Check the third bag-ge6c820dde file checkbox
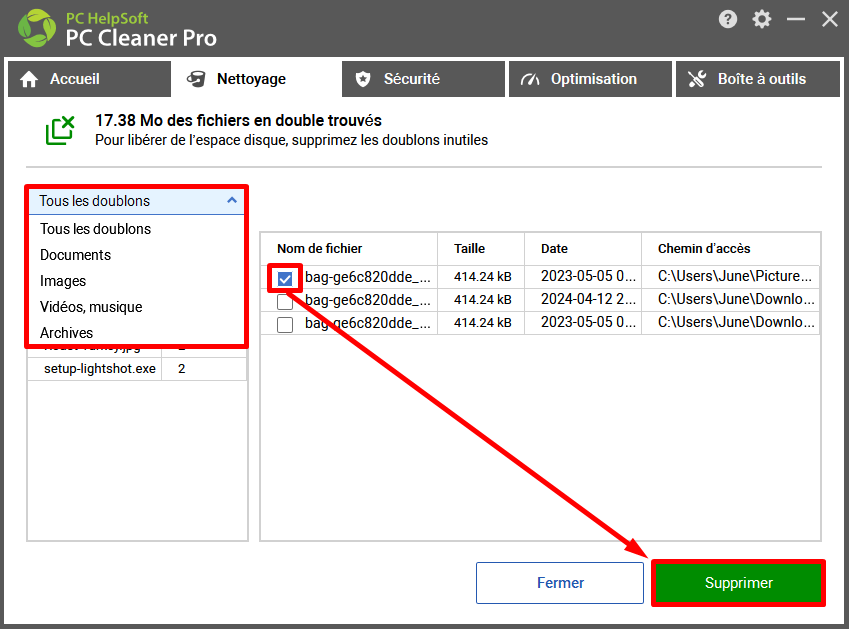Viewport: 849px width, 629px height. click(285, 325)
